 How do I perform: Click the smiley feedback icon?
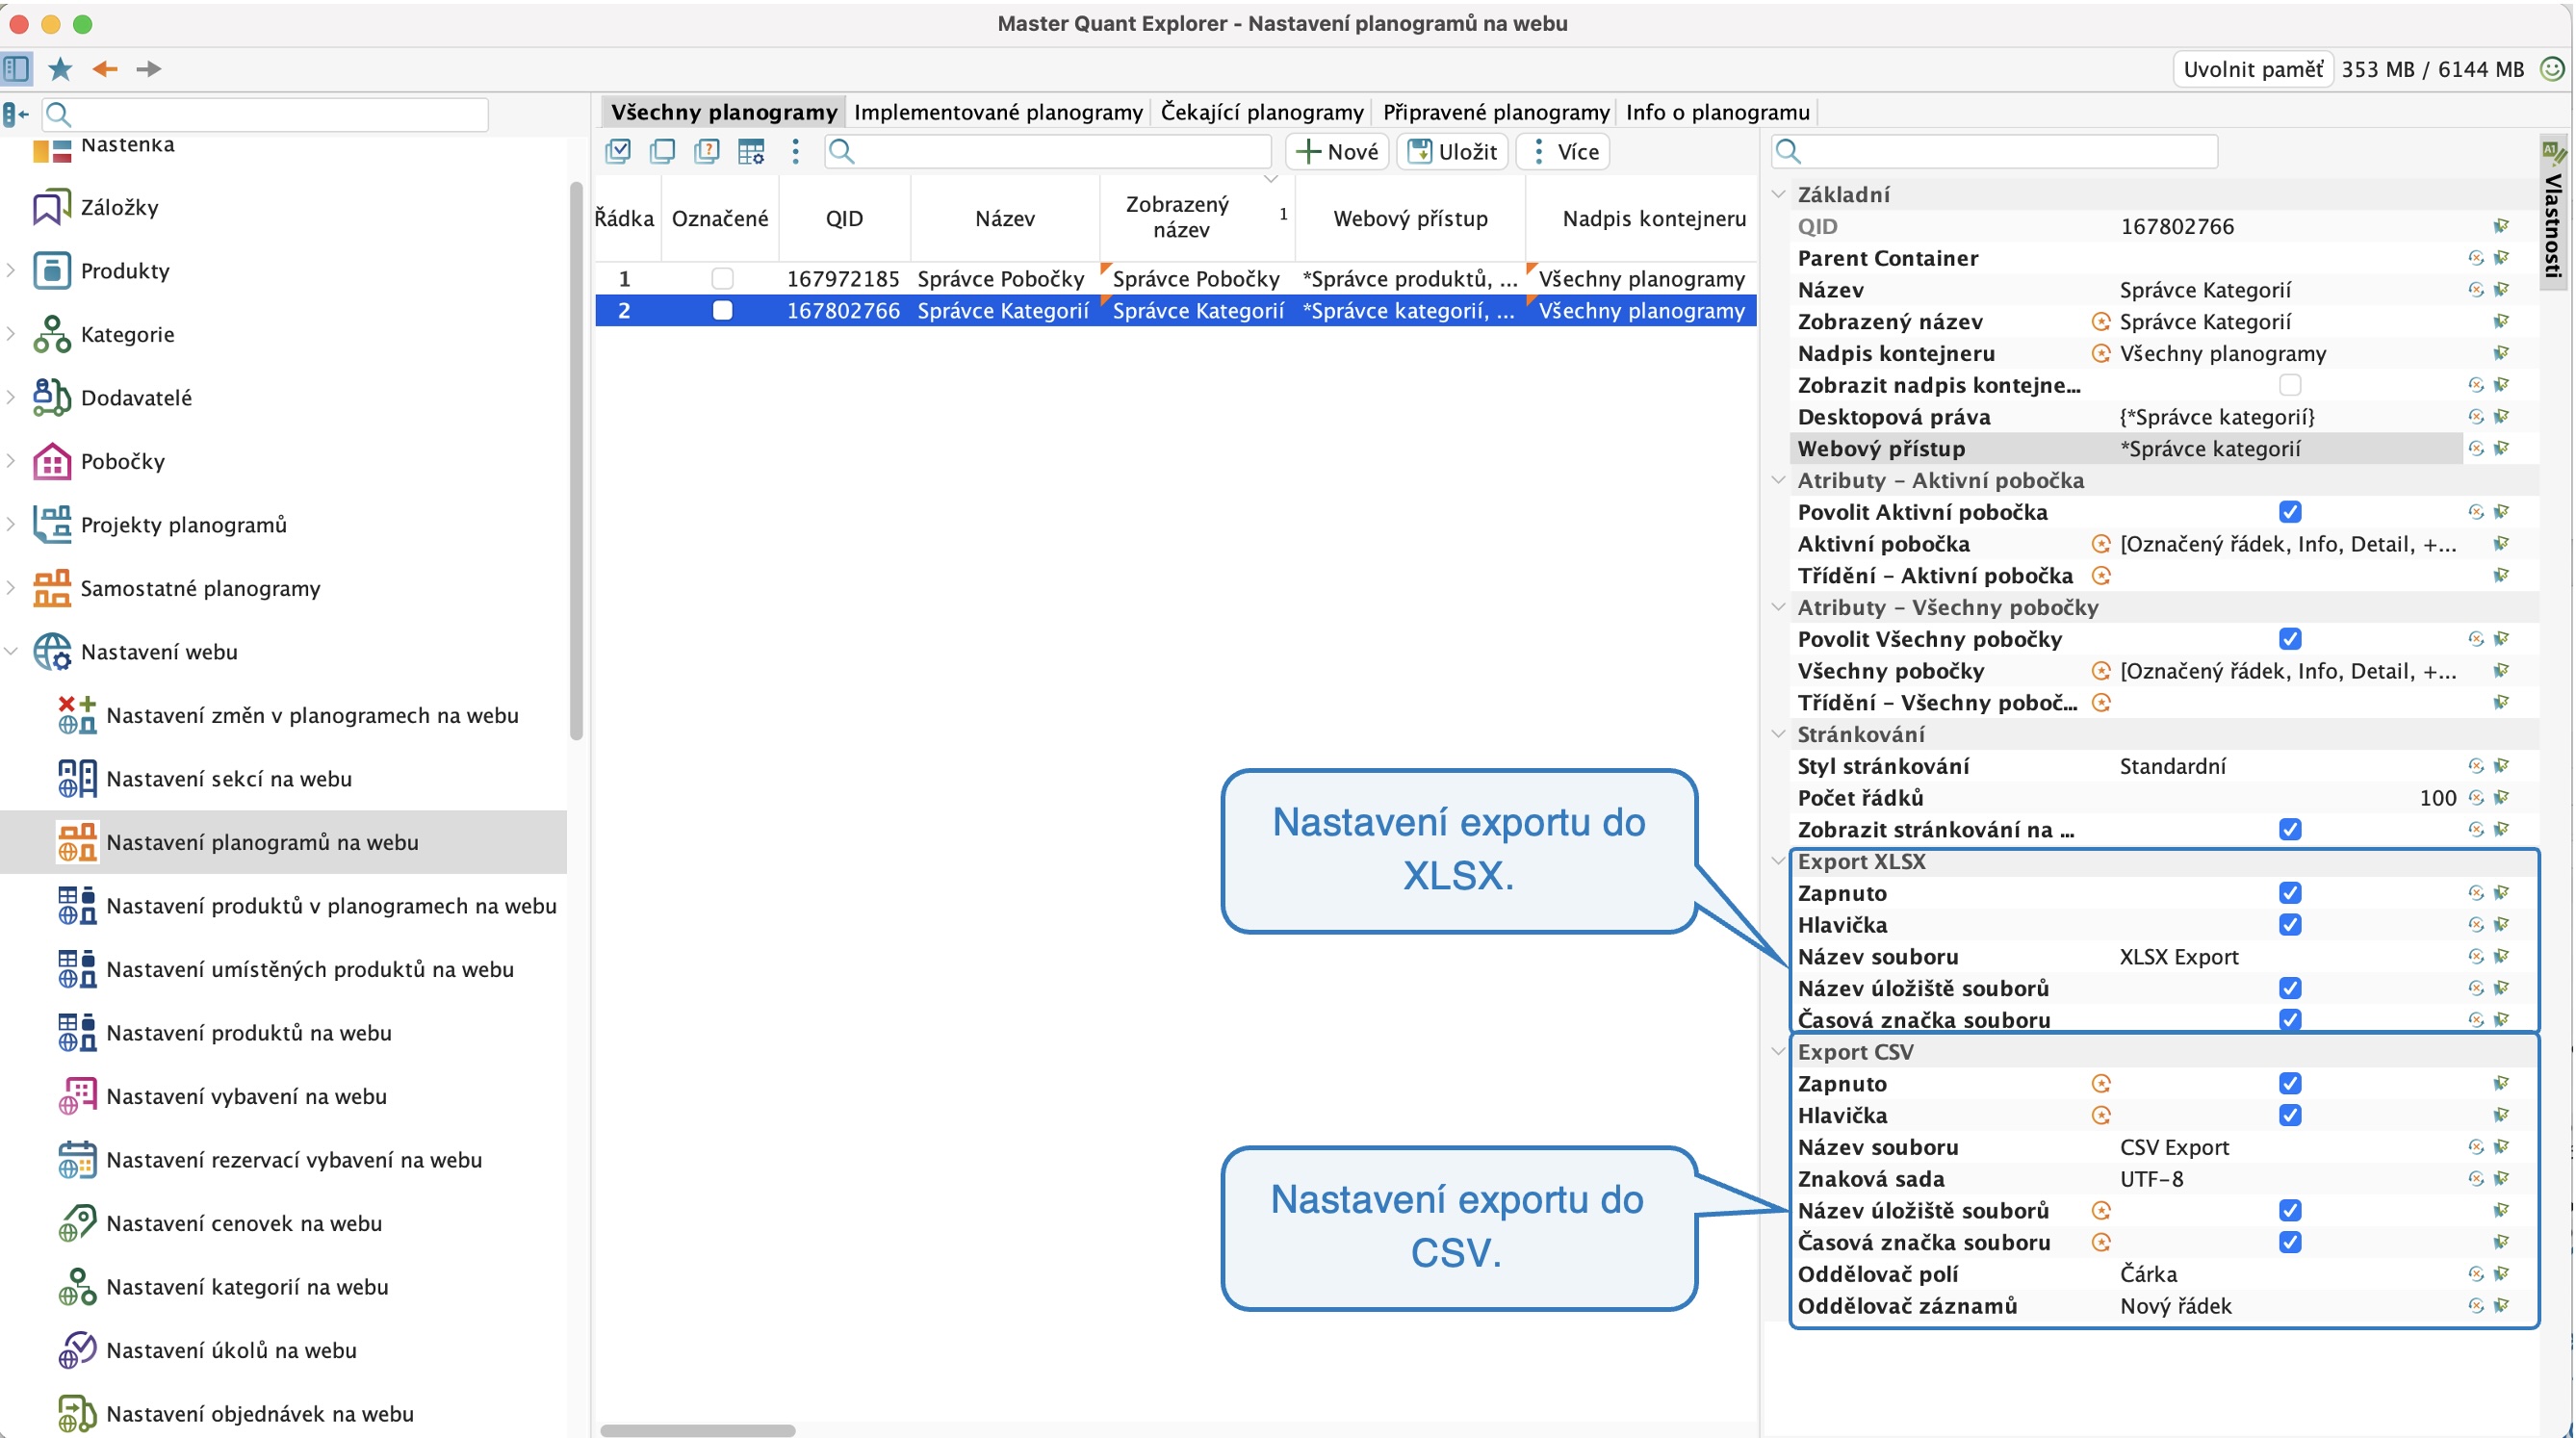pos(2553,68)
